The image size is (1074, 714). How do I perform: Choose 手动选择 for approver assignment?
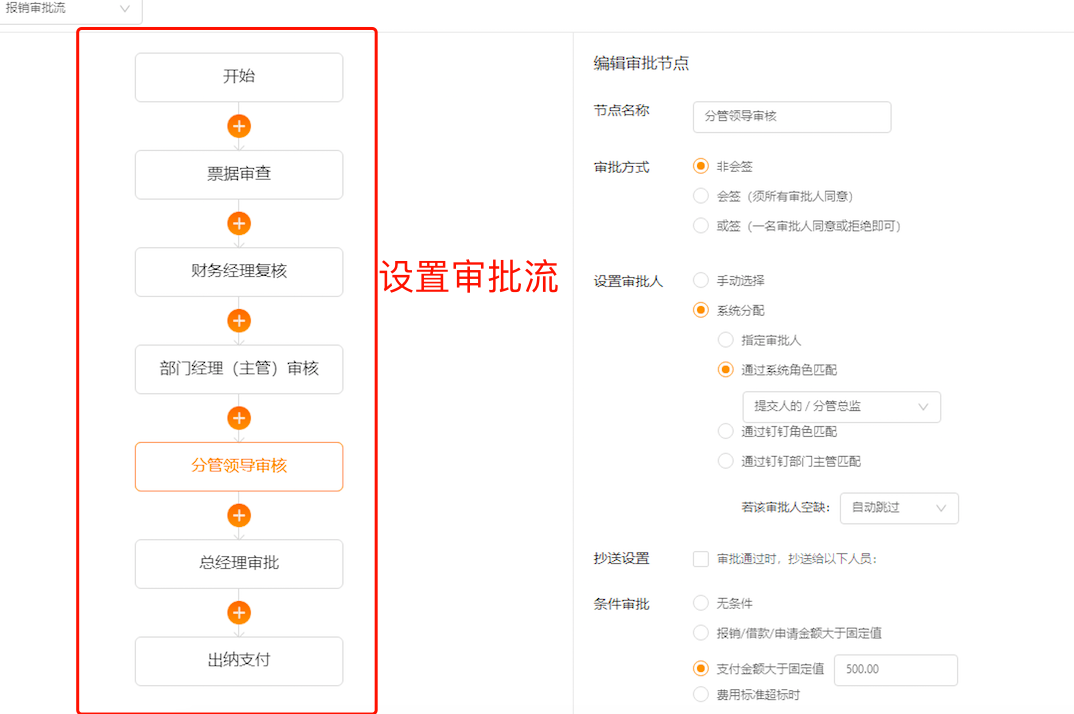pos(700,280)
